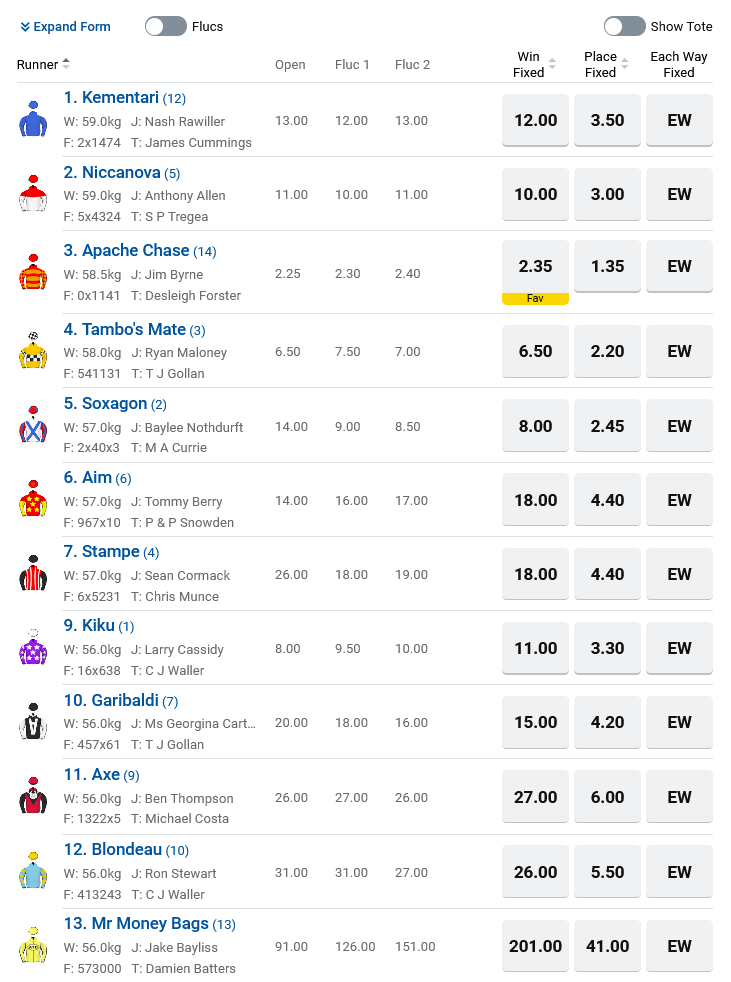The image size is (731, 982).
Task: Select Mr Money Bags win odds 201.00
Action: tap(535, 946)
